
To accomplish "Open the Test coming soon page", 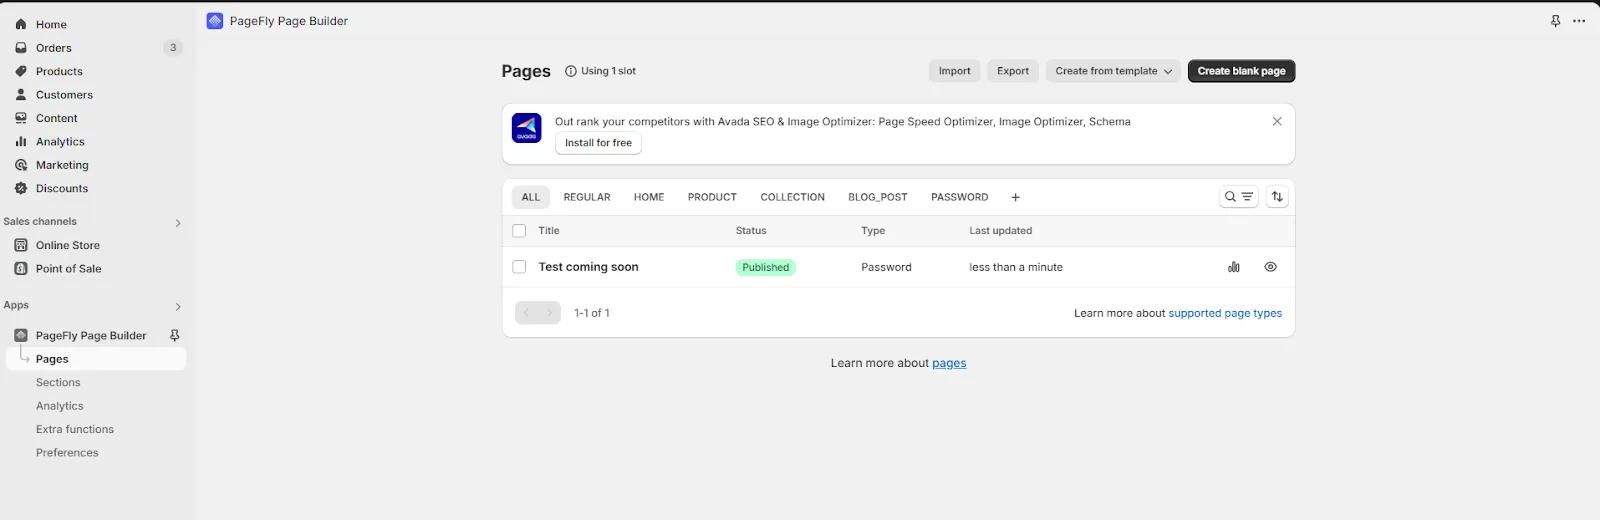I will pyautogui.click(x=588, y=267).
